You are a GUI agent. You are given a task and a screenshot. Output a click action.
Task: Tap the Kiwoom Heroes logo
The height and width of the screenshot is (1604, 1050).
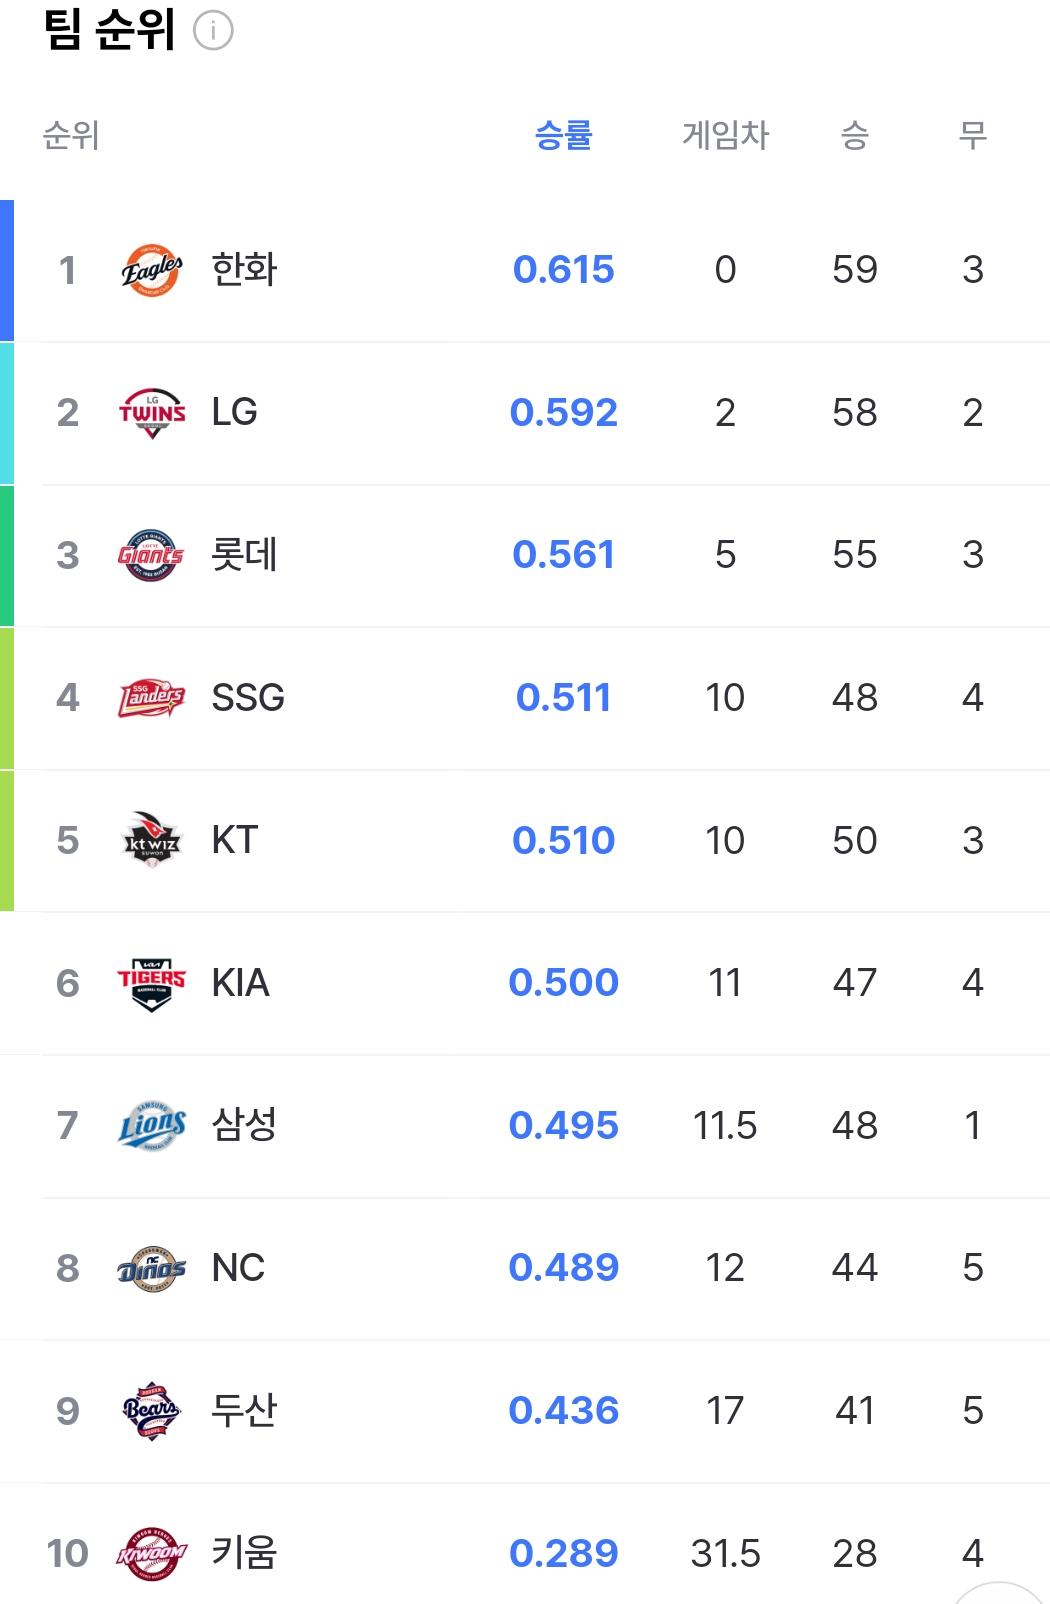point(152,1554)
